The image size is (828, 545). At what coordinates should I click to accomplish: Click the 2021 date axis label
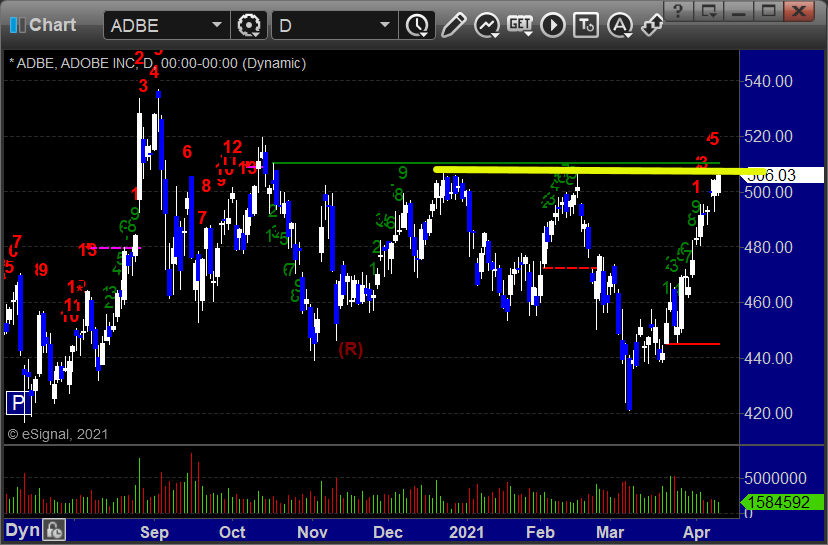(466, 532)
